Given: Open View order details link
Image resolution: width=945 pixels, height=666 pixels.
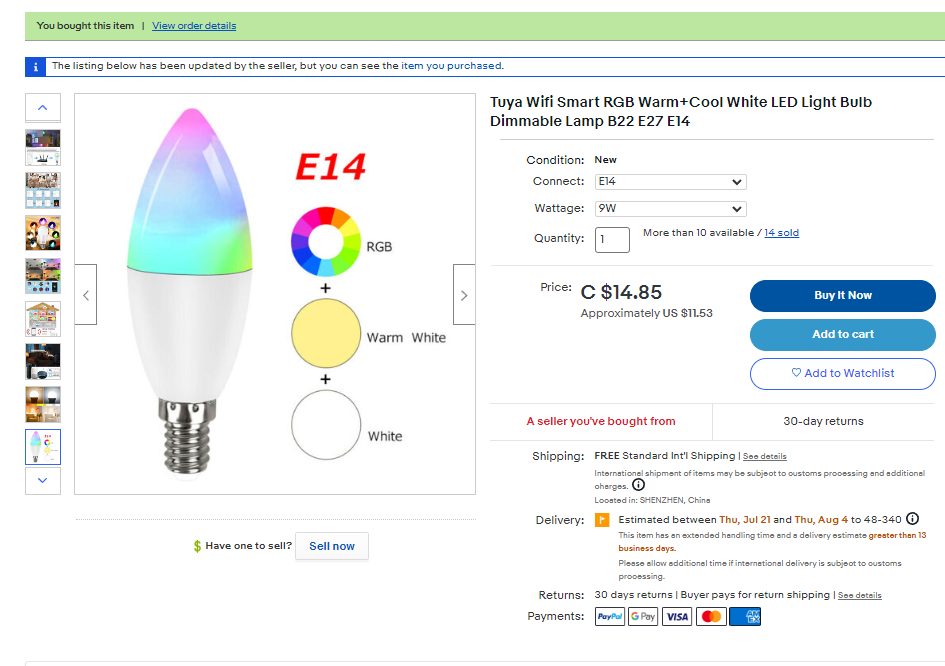Looking at the screenshot, I should 194,26.
